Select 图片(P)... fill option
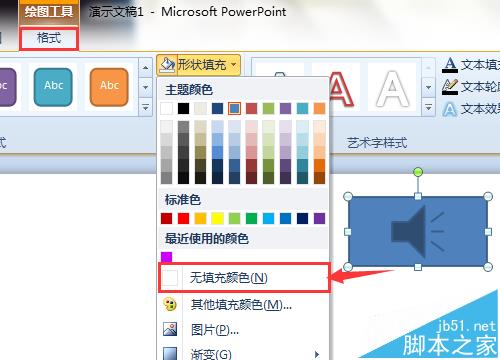This screenshot has height=360, width=500. [x=244, y=330]
